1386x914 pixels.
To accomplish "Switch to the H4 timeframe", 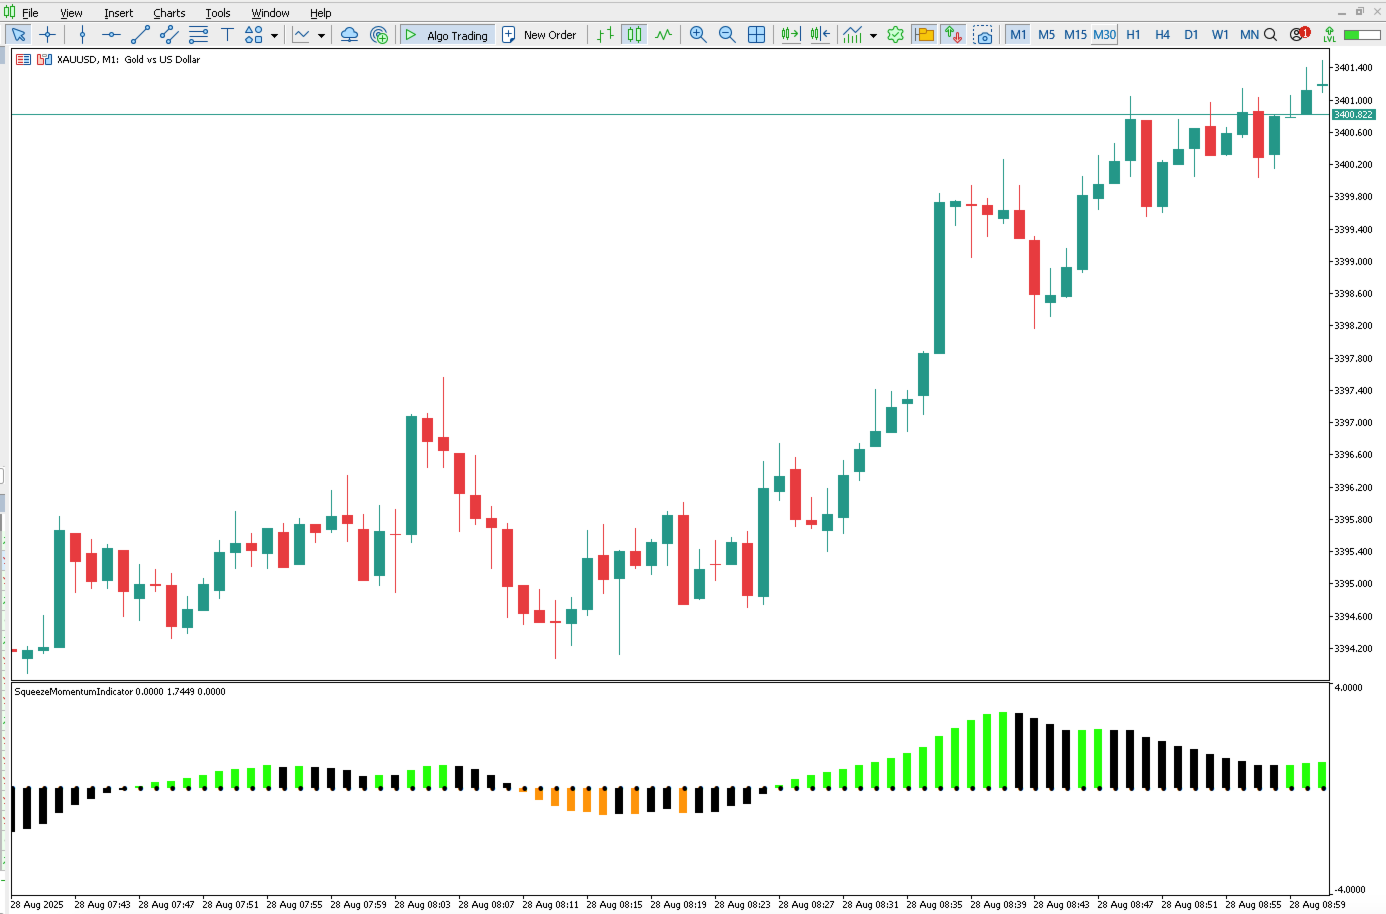I will 1162,35.
